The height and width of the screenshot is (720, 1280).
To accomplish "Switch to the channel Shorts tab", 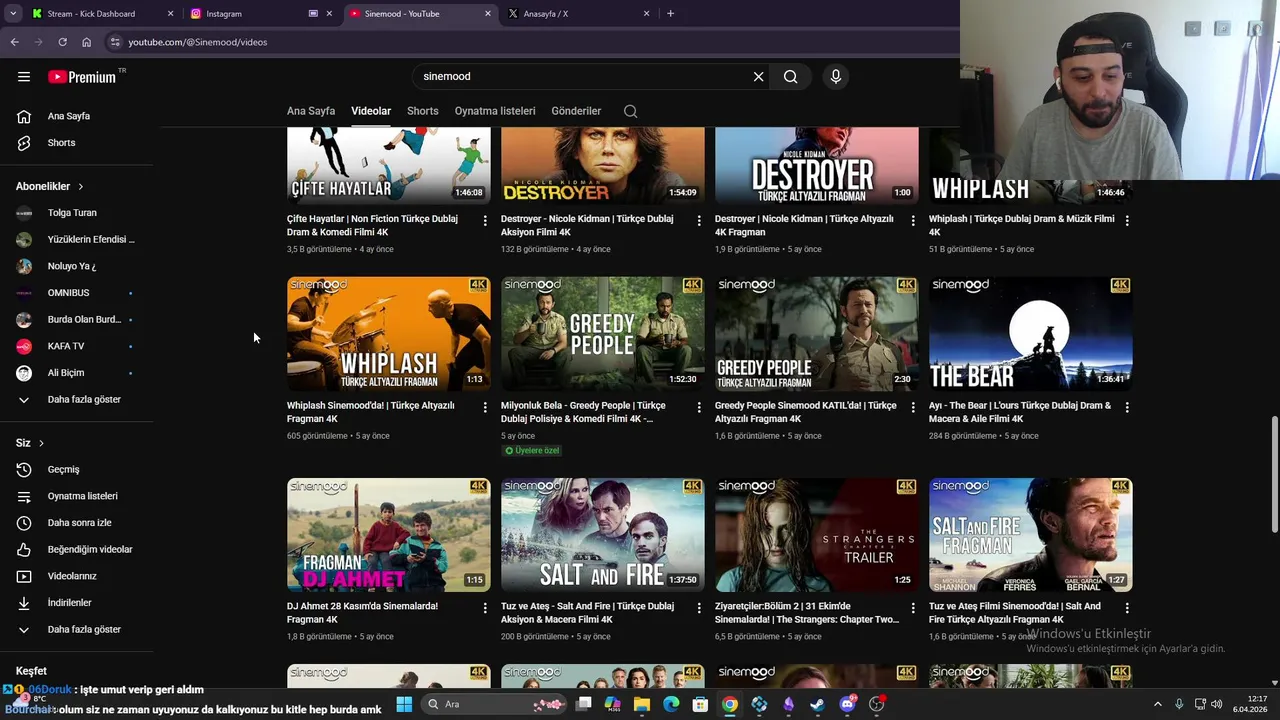I will click(x=422, y=111).
